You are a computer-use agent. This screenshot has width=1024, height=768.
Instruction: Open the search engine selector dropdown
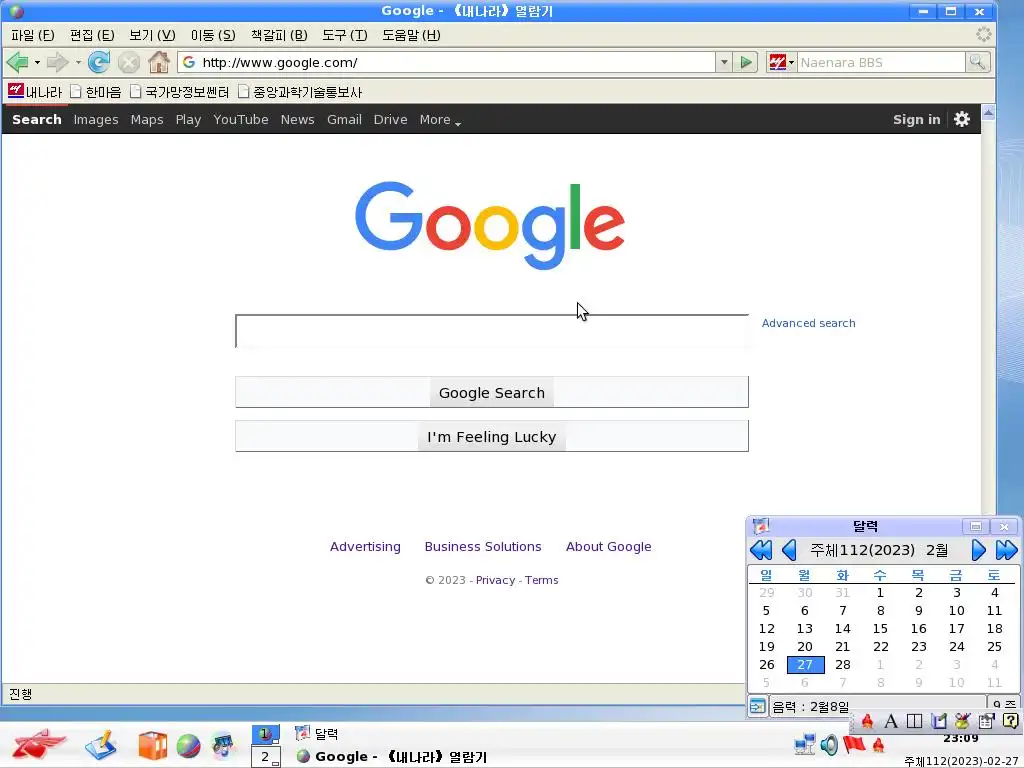point(781,62)
